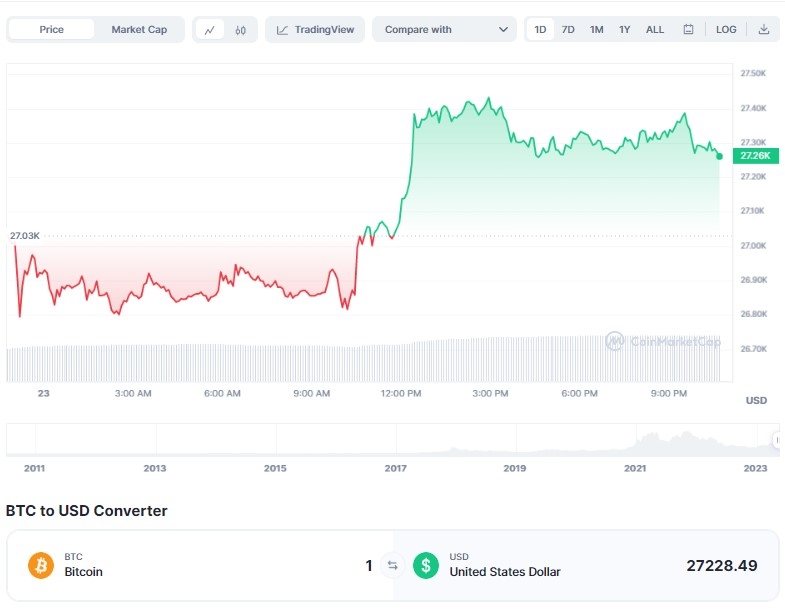Image resolution: width=785 pixels, height=616 pixels.
Task: Toggle LOG scale on chart
Action: (726, 30)
